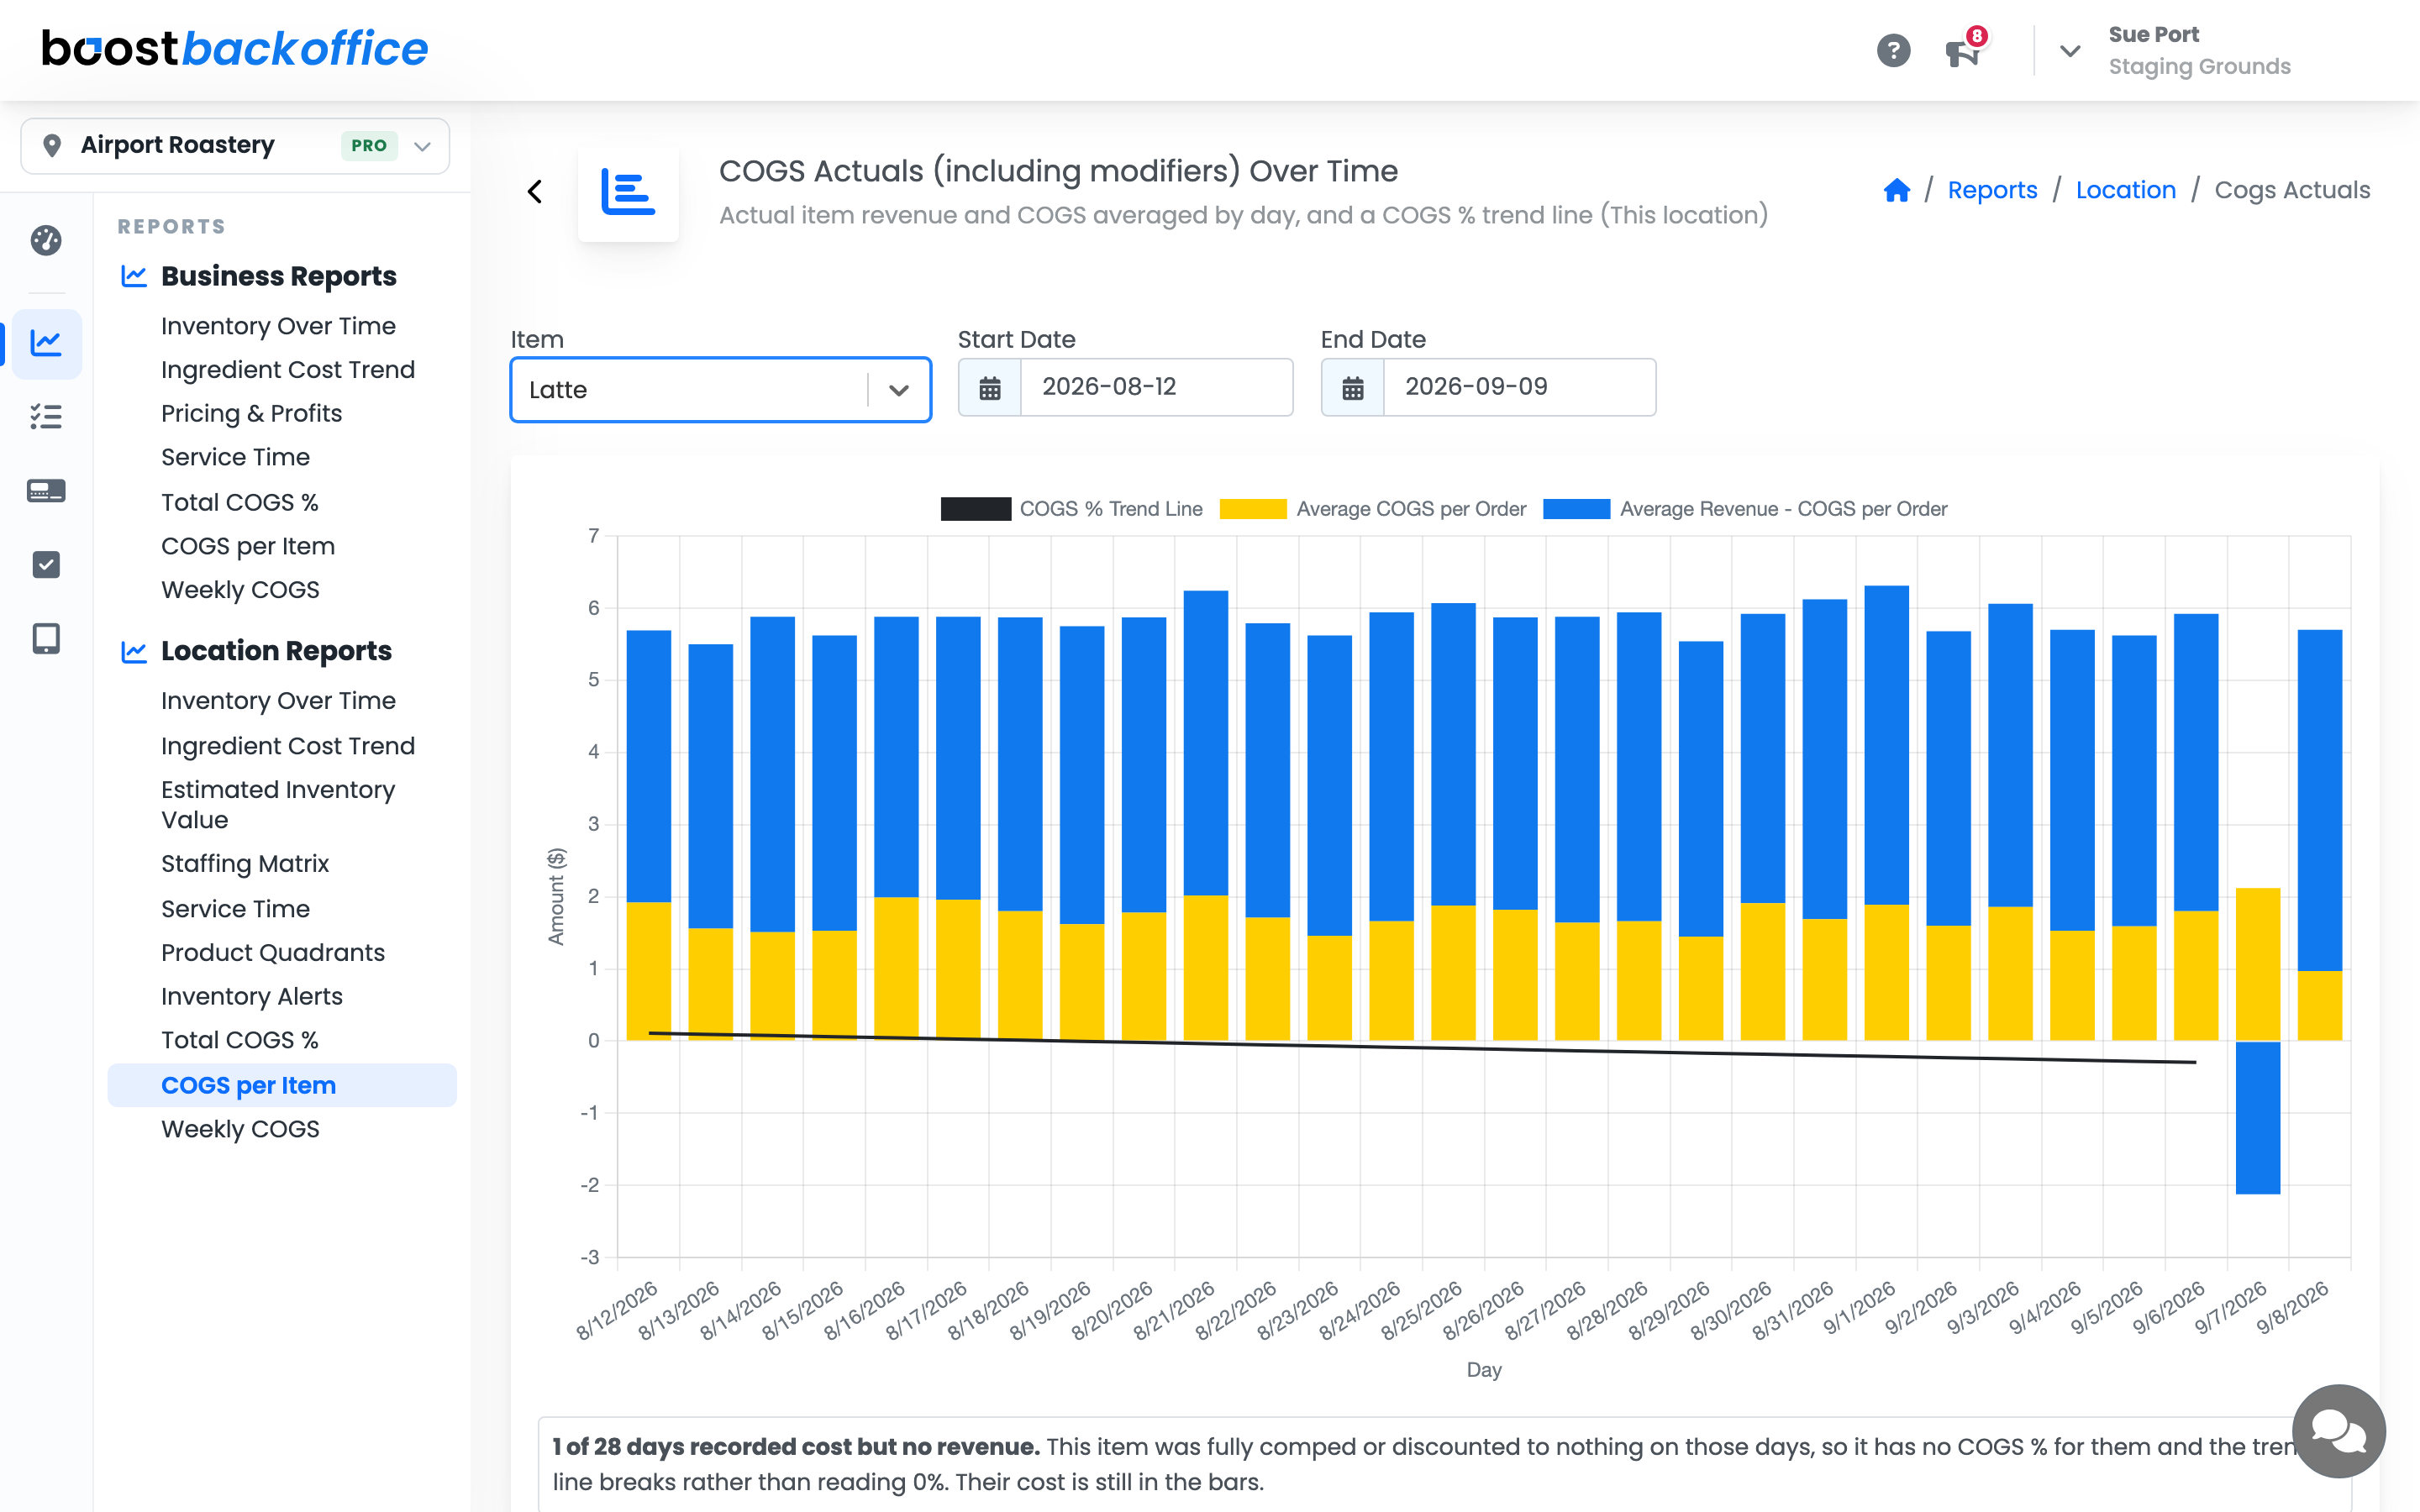This screenshot has height=1512, width=2420.
Task: Open the checkbox tasks sidebar icon
Action: [46, 565]
